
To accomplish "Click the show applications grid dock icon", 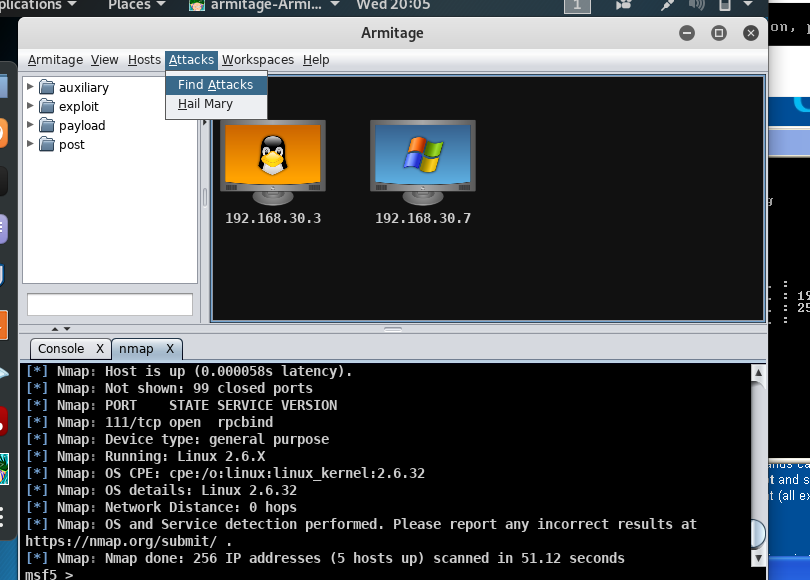I will click(2, 516).
